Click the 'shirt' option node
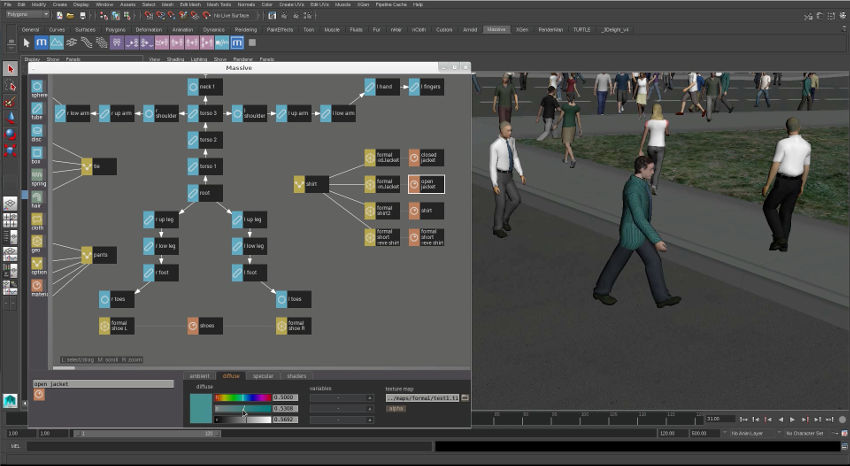Screen dimensions: 850x466 309,184
